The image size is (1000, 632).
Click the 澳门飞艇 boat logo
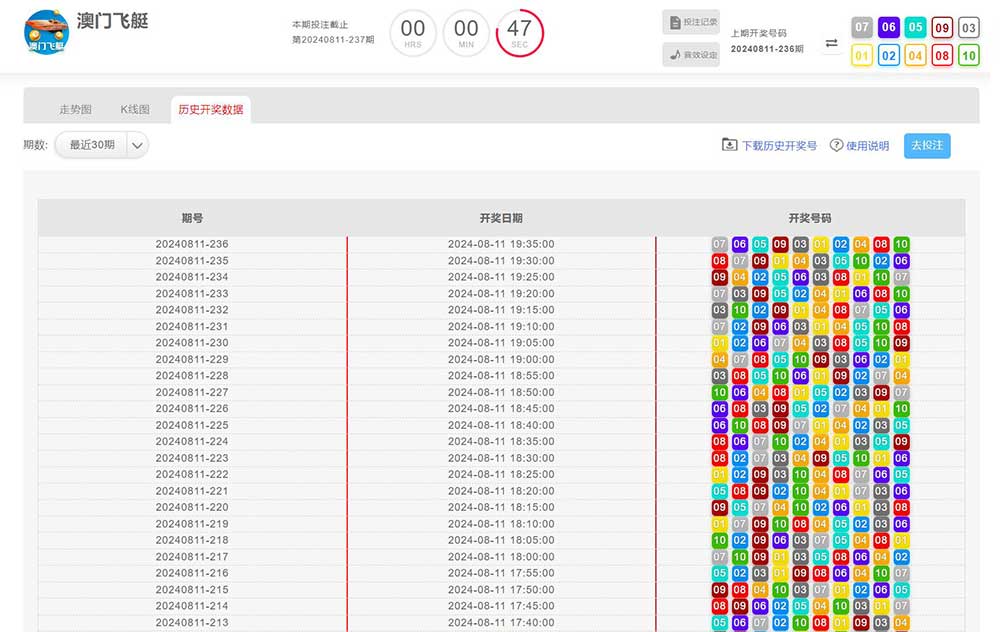click(x=46, y=34)
